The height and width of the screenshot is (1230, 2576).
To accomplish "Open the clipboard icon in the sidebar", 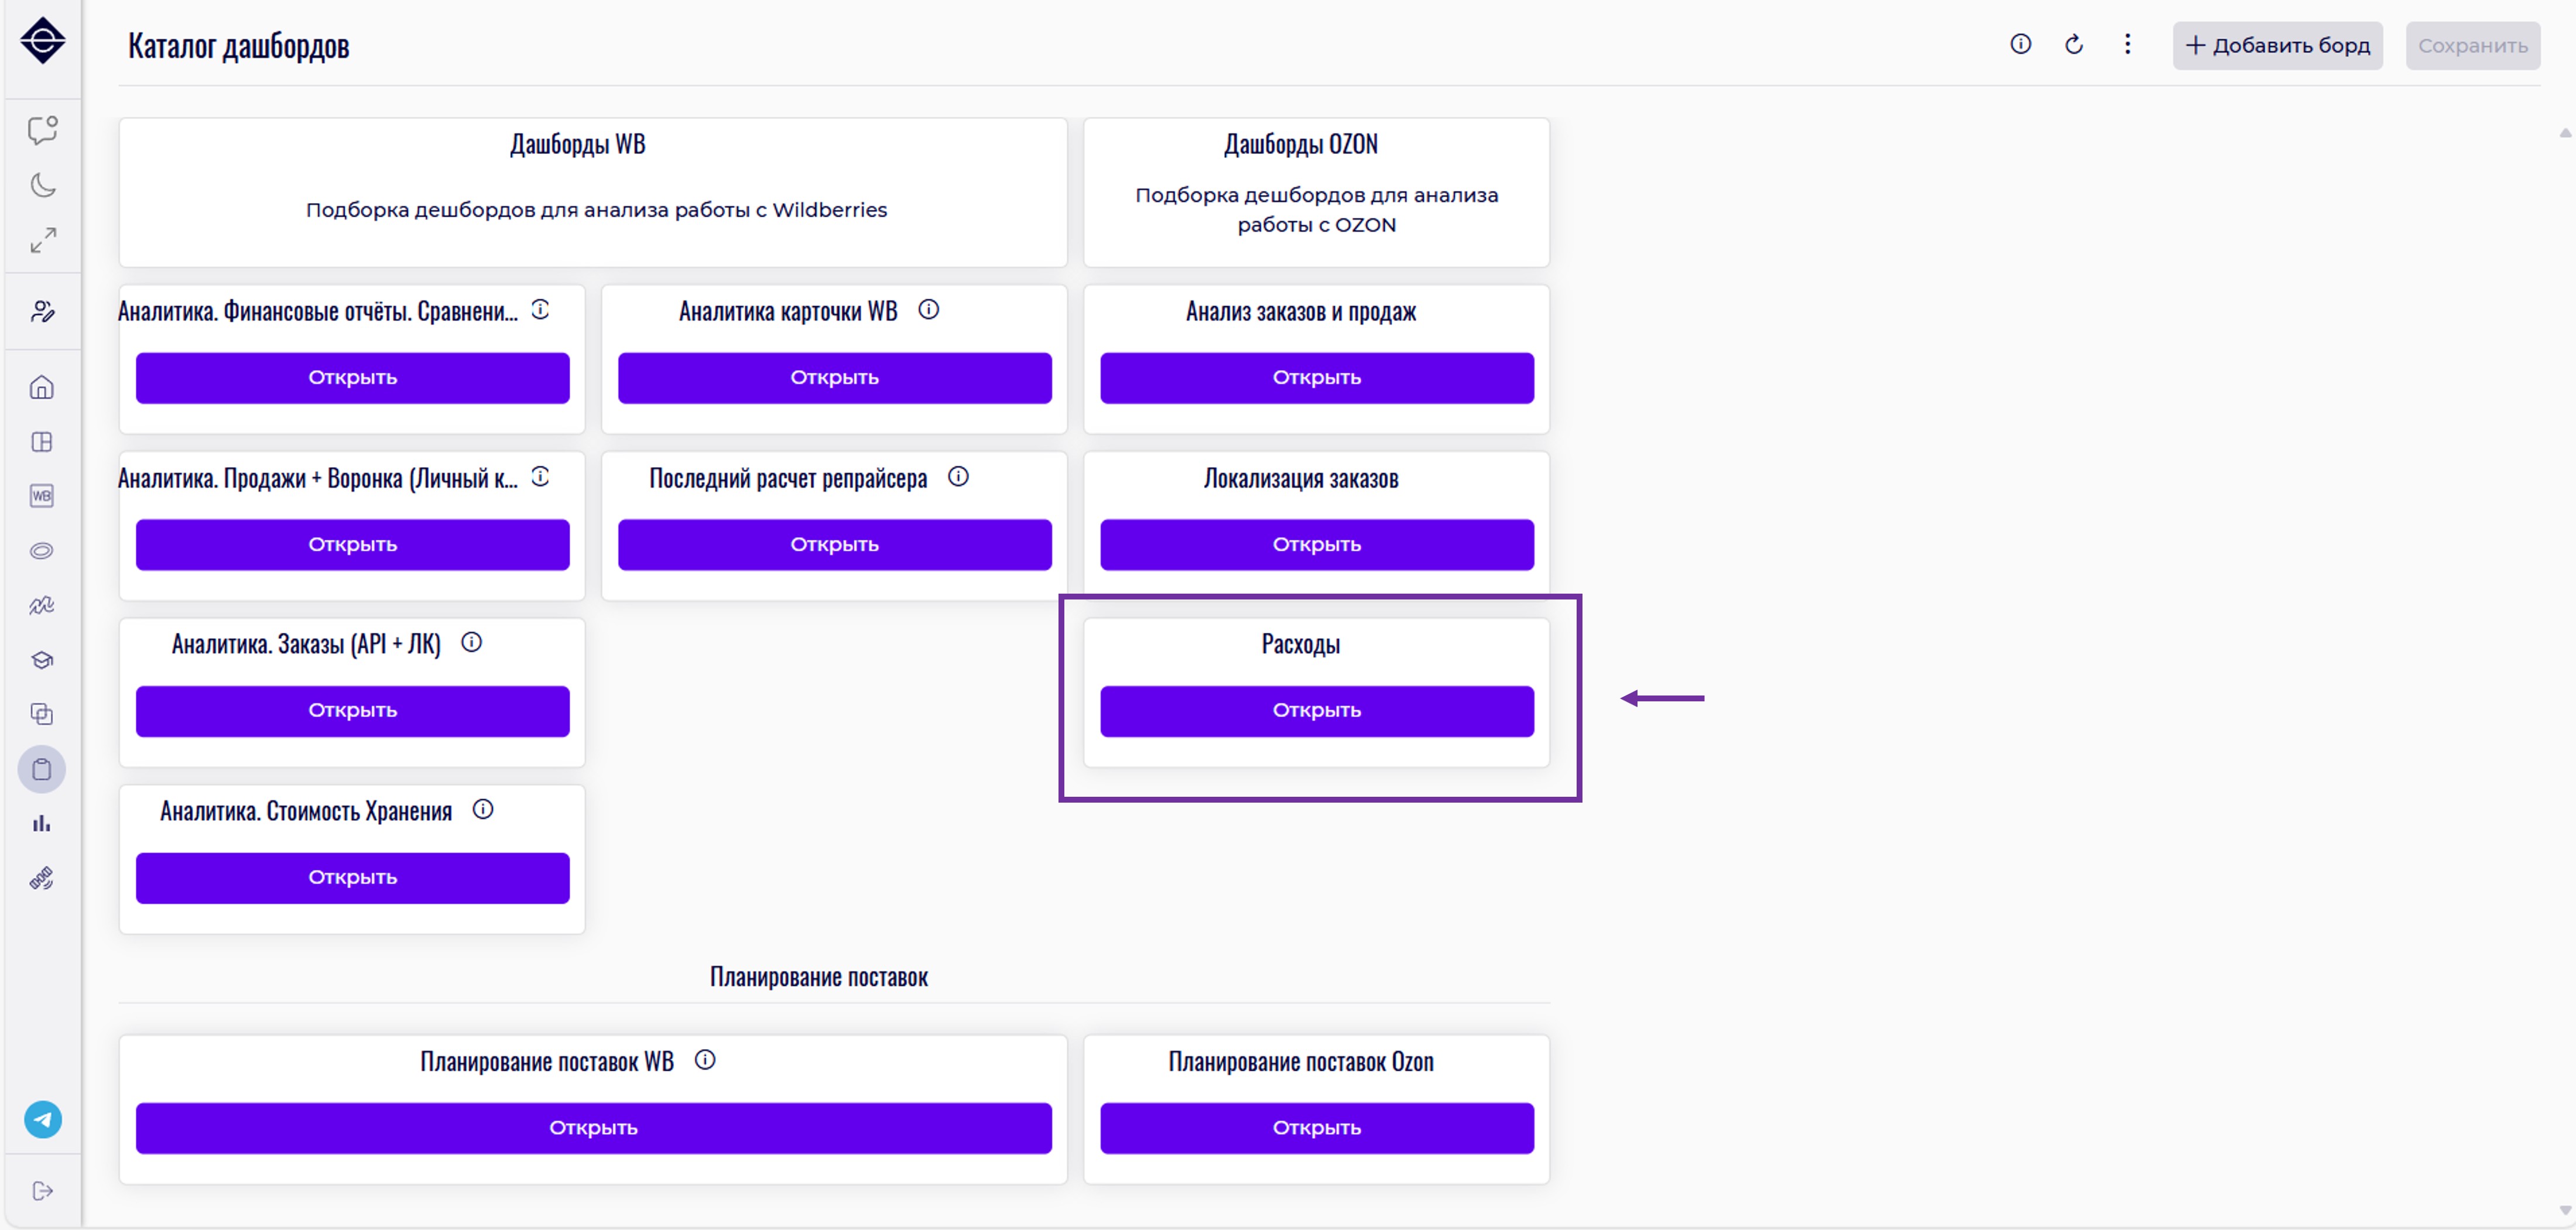I will (42, 769).
